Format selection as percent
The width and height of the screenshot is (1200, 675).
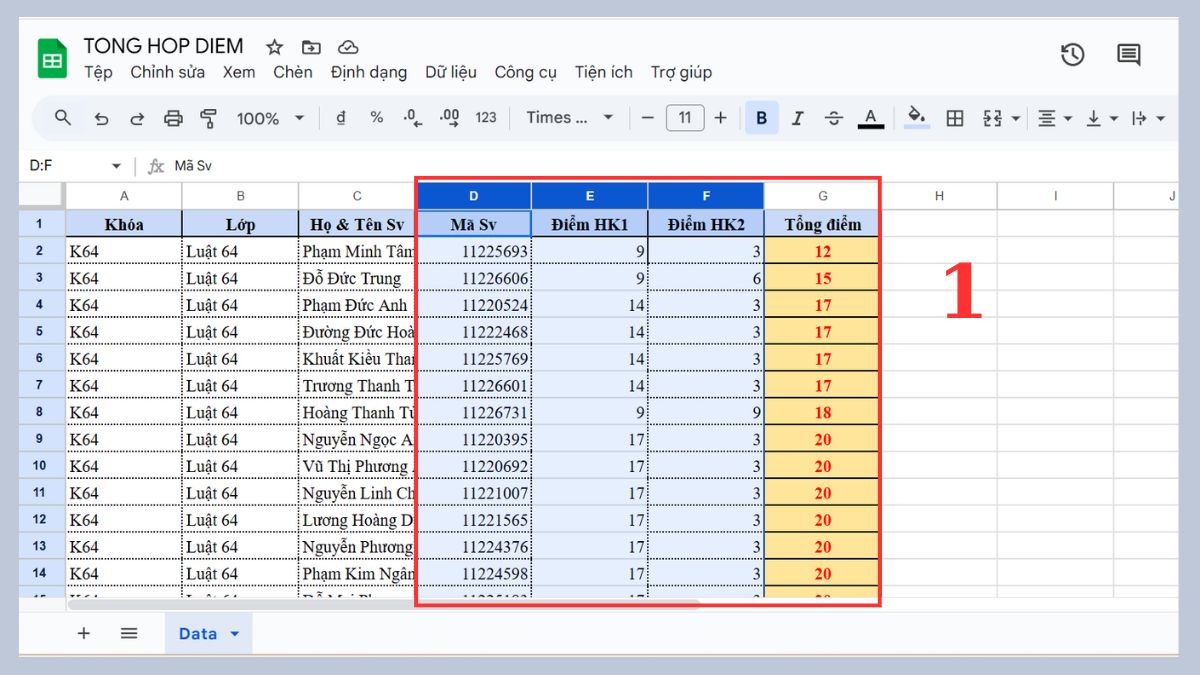click(x=376, y=118)
